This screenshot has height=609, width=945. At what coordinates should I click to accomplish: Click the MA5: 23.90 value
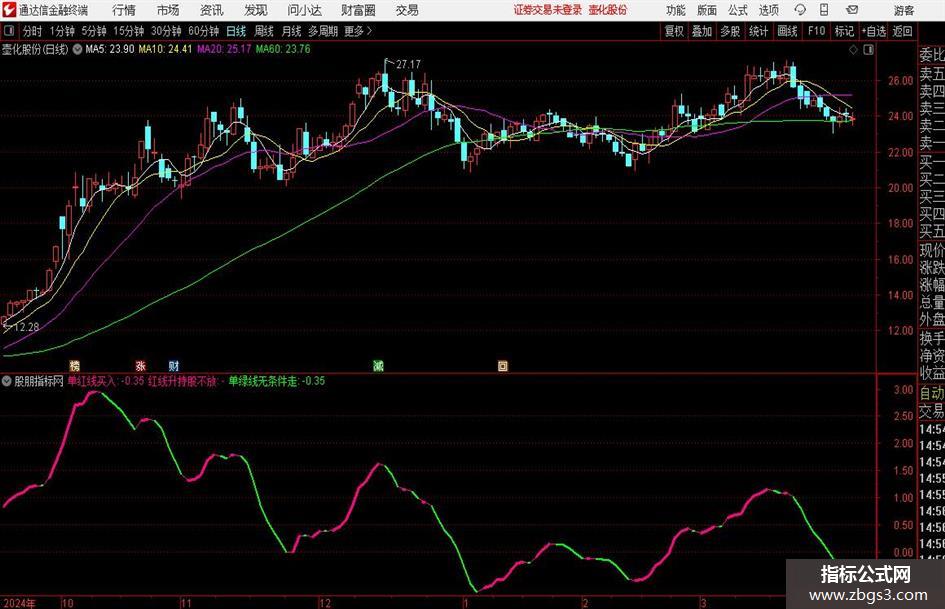point(110,49)
